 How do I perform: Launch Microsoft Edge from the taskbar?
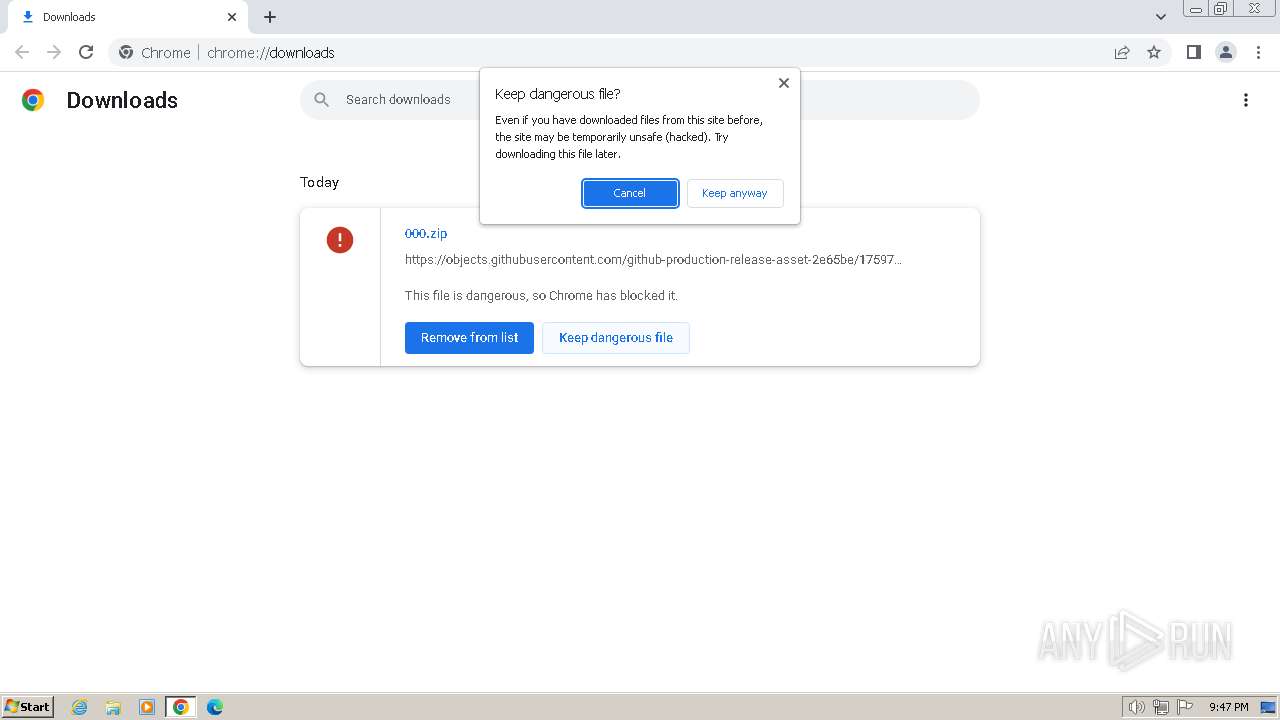(215, 707)
